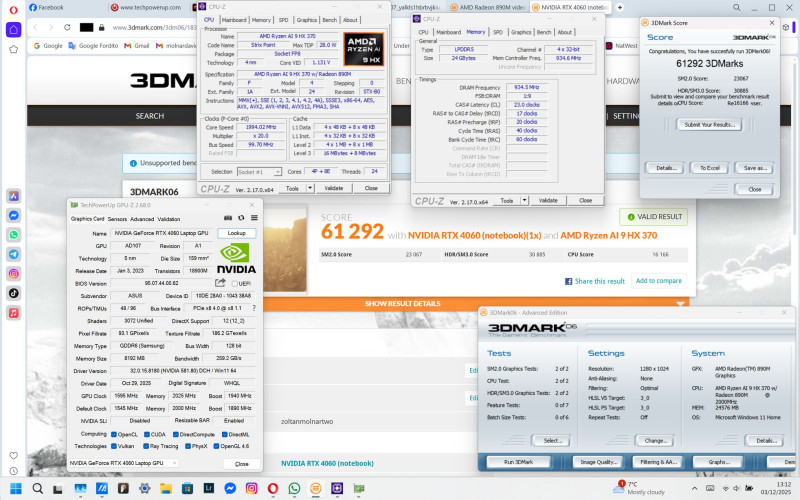The image size is (800, 500).
Task: Toggle CUDA checkbox in GPU-Z
Action: pos(146,435)
